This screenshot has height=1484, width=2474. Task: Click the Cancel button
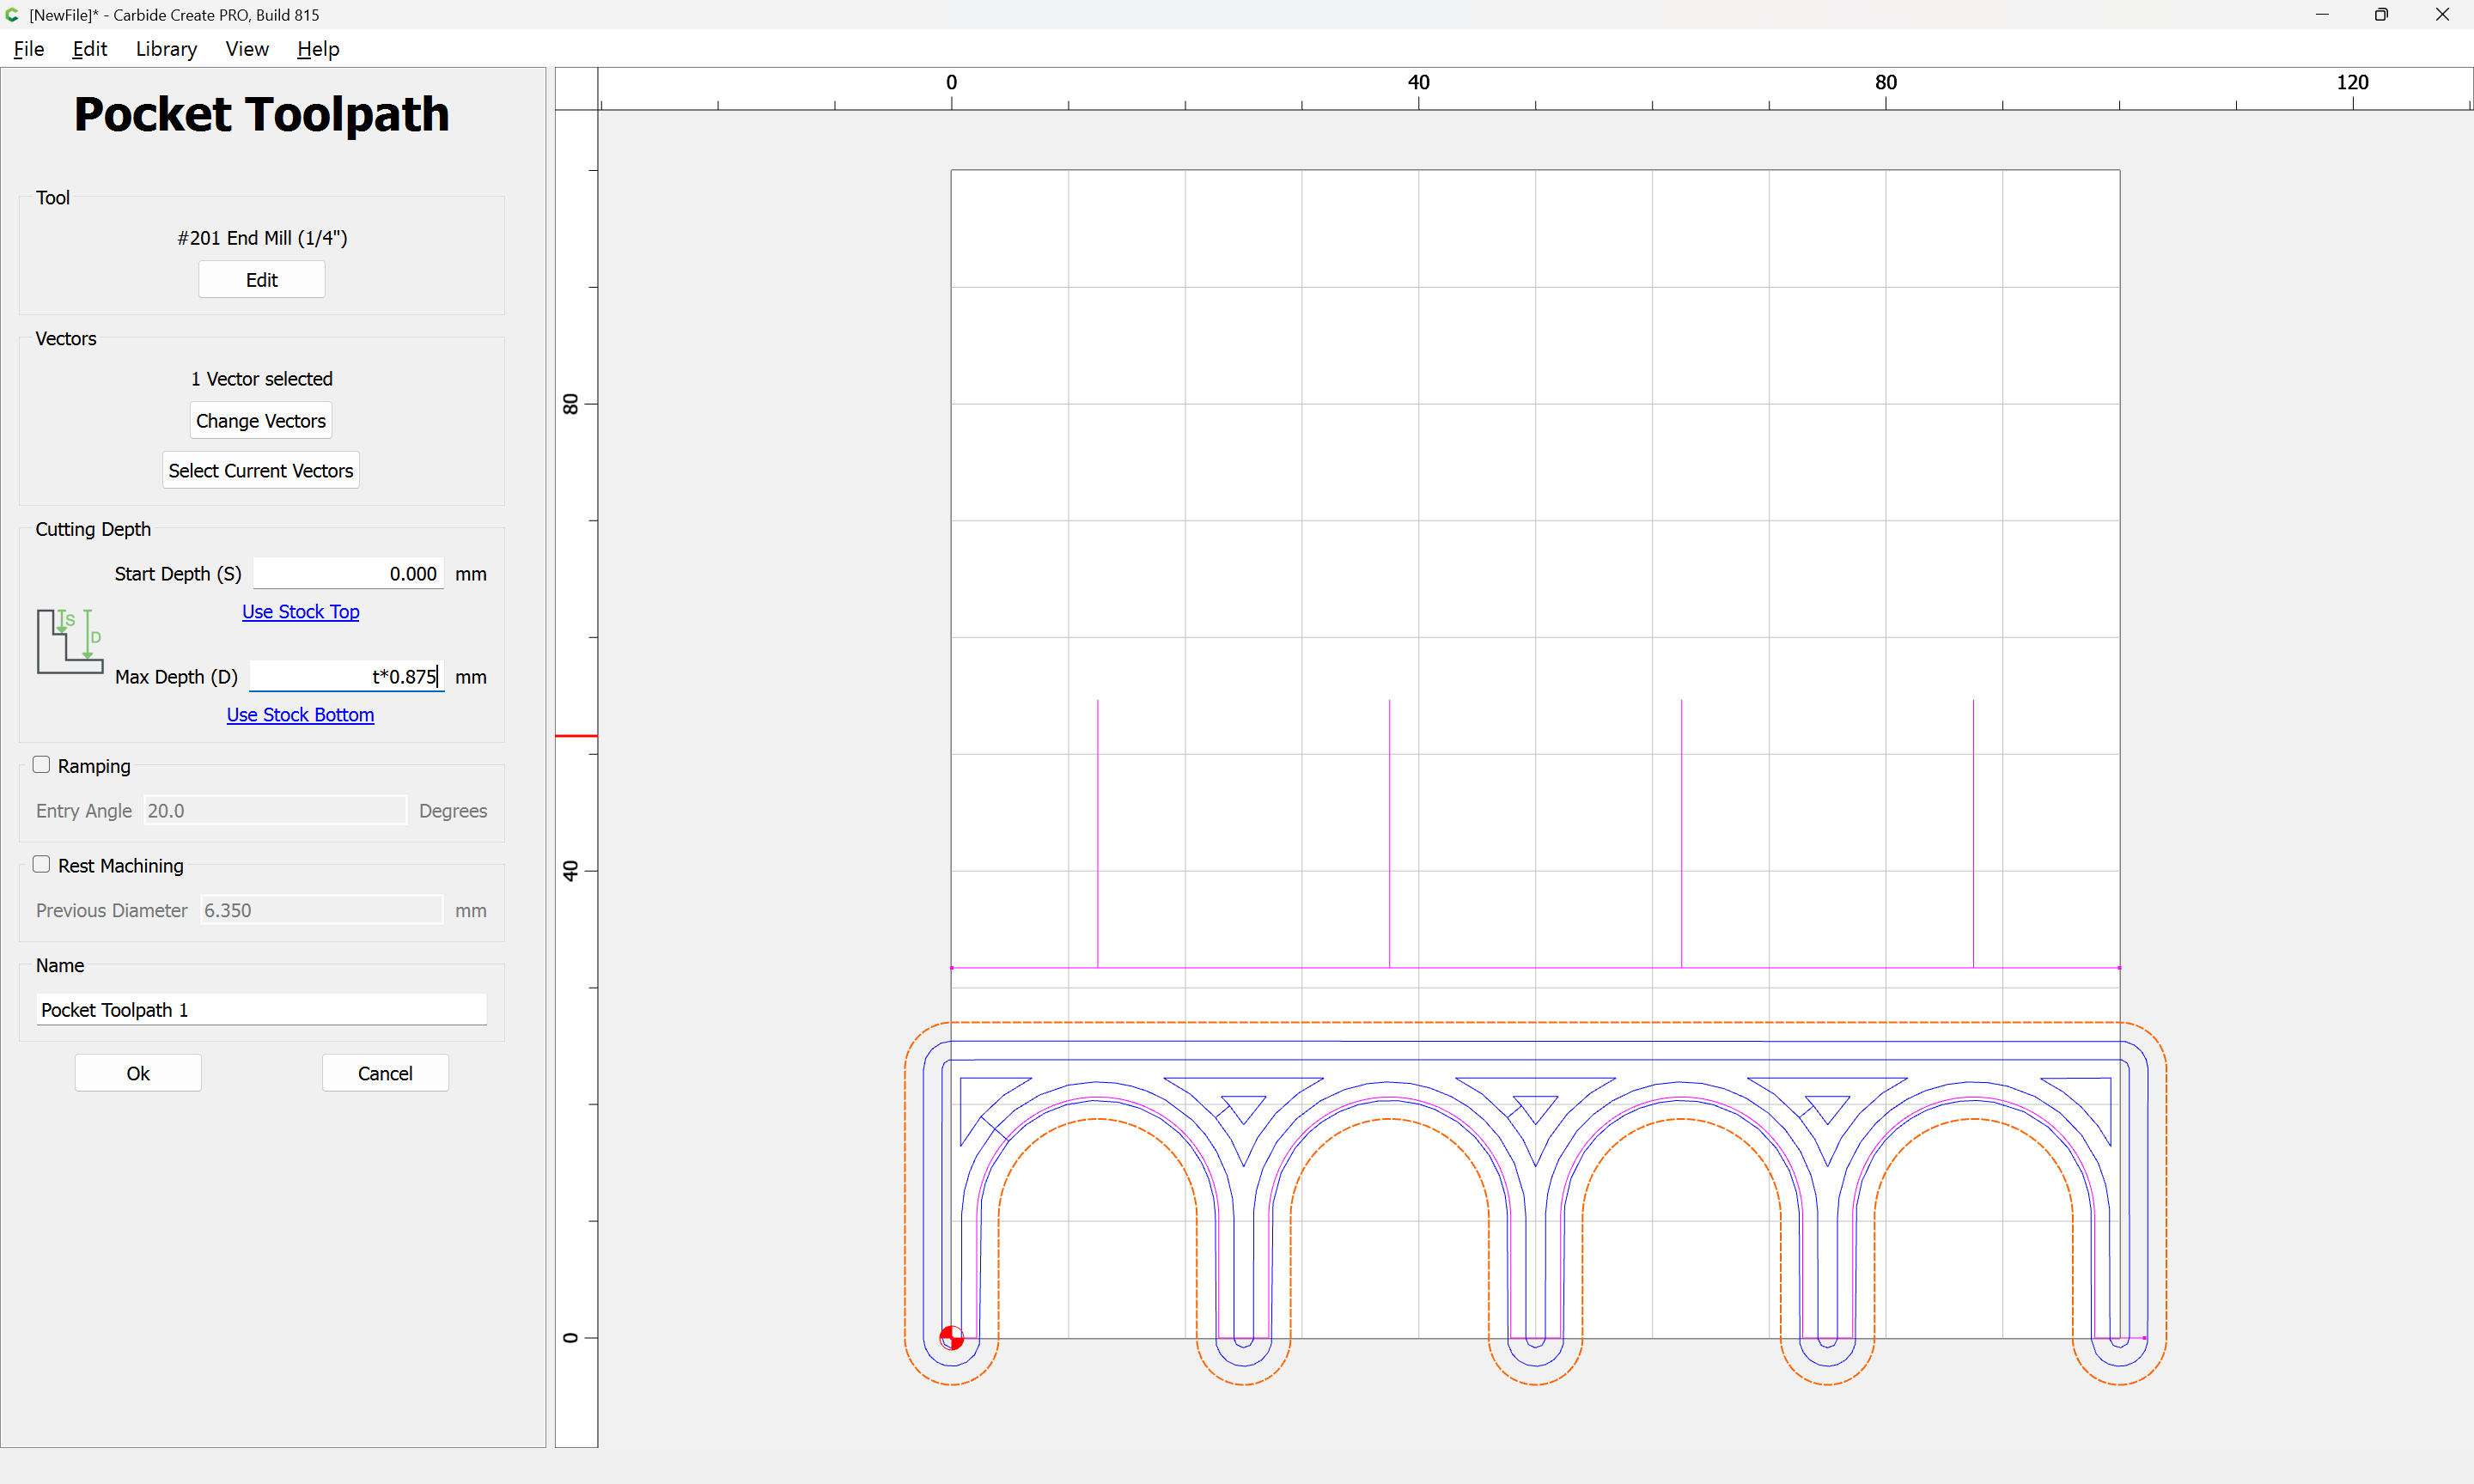tap(385, 1073)
